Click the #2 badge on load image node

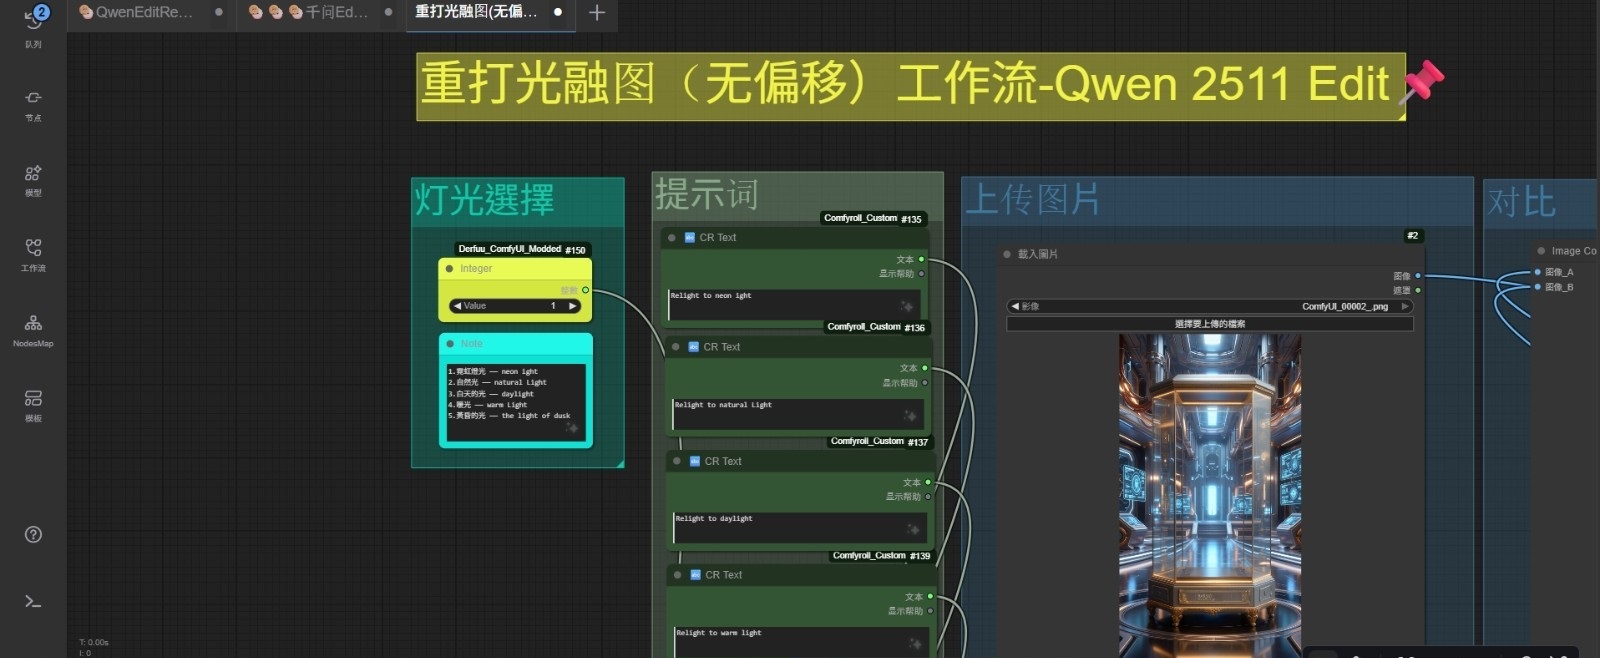click(x=1412, y=236)
